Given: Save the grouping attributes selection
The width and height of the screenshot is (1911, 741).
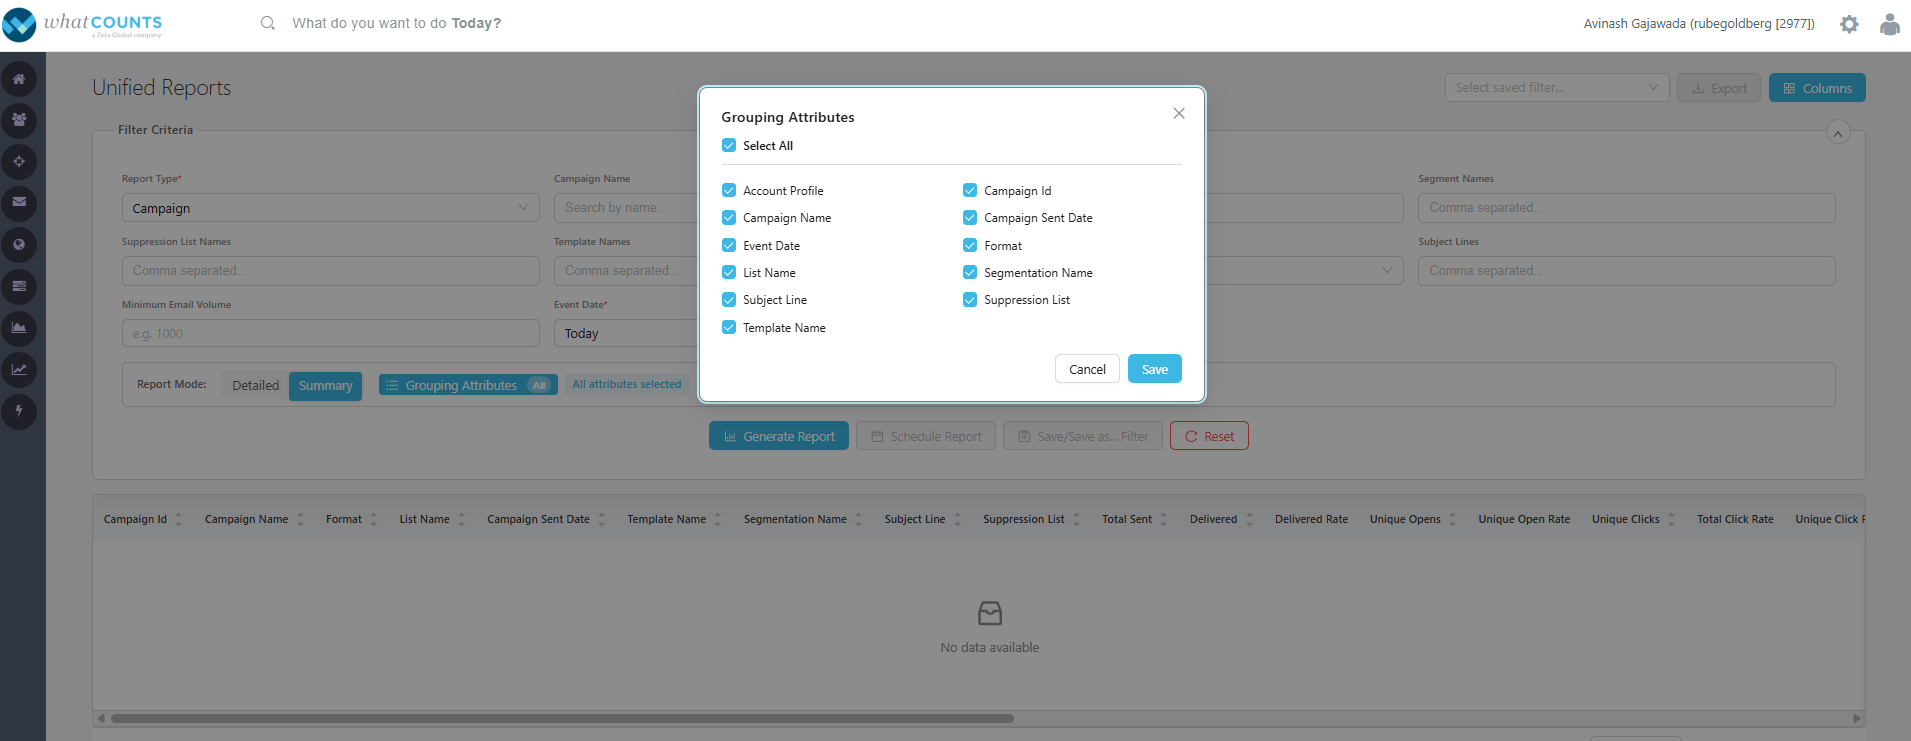Looking at the screenshot, I should (1155, 369).
